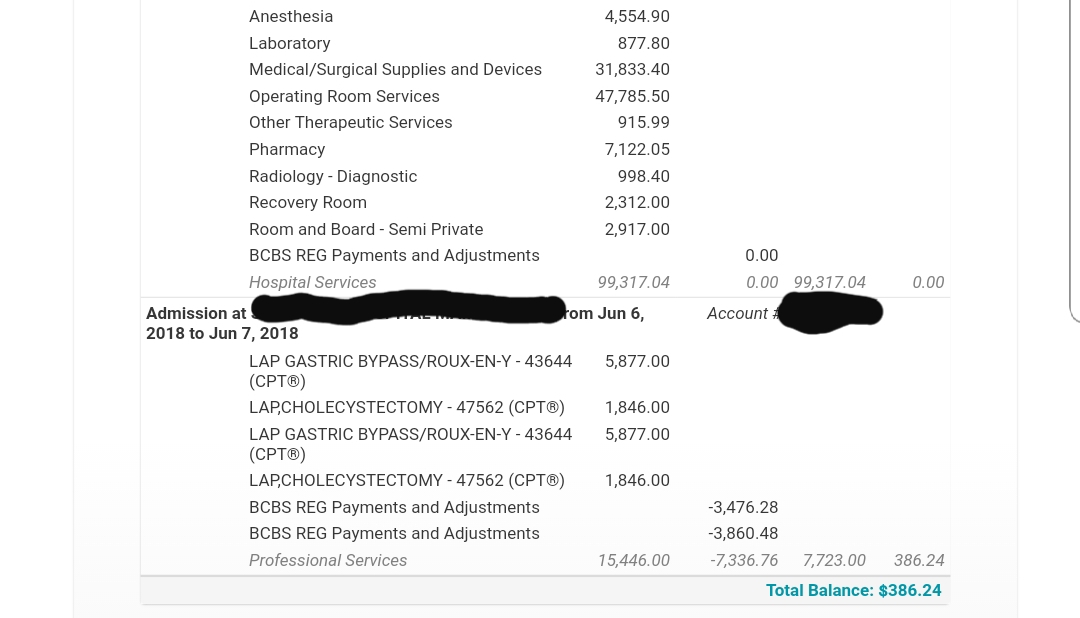Select the Professional Services subtotal row
Screen dimensions: 1080x618
(x=545, y=561)
